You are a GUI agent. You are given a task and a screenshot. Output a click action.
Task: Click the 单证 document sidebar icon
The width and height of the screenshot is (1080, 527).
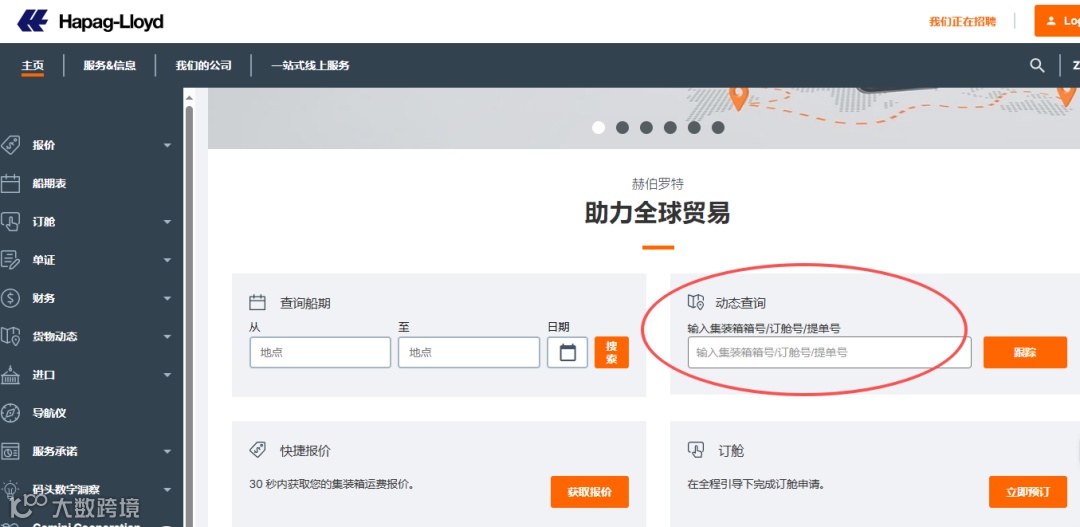pos(10,260)
